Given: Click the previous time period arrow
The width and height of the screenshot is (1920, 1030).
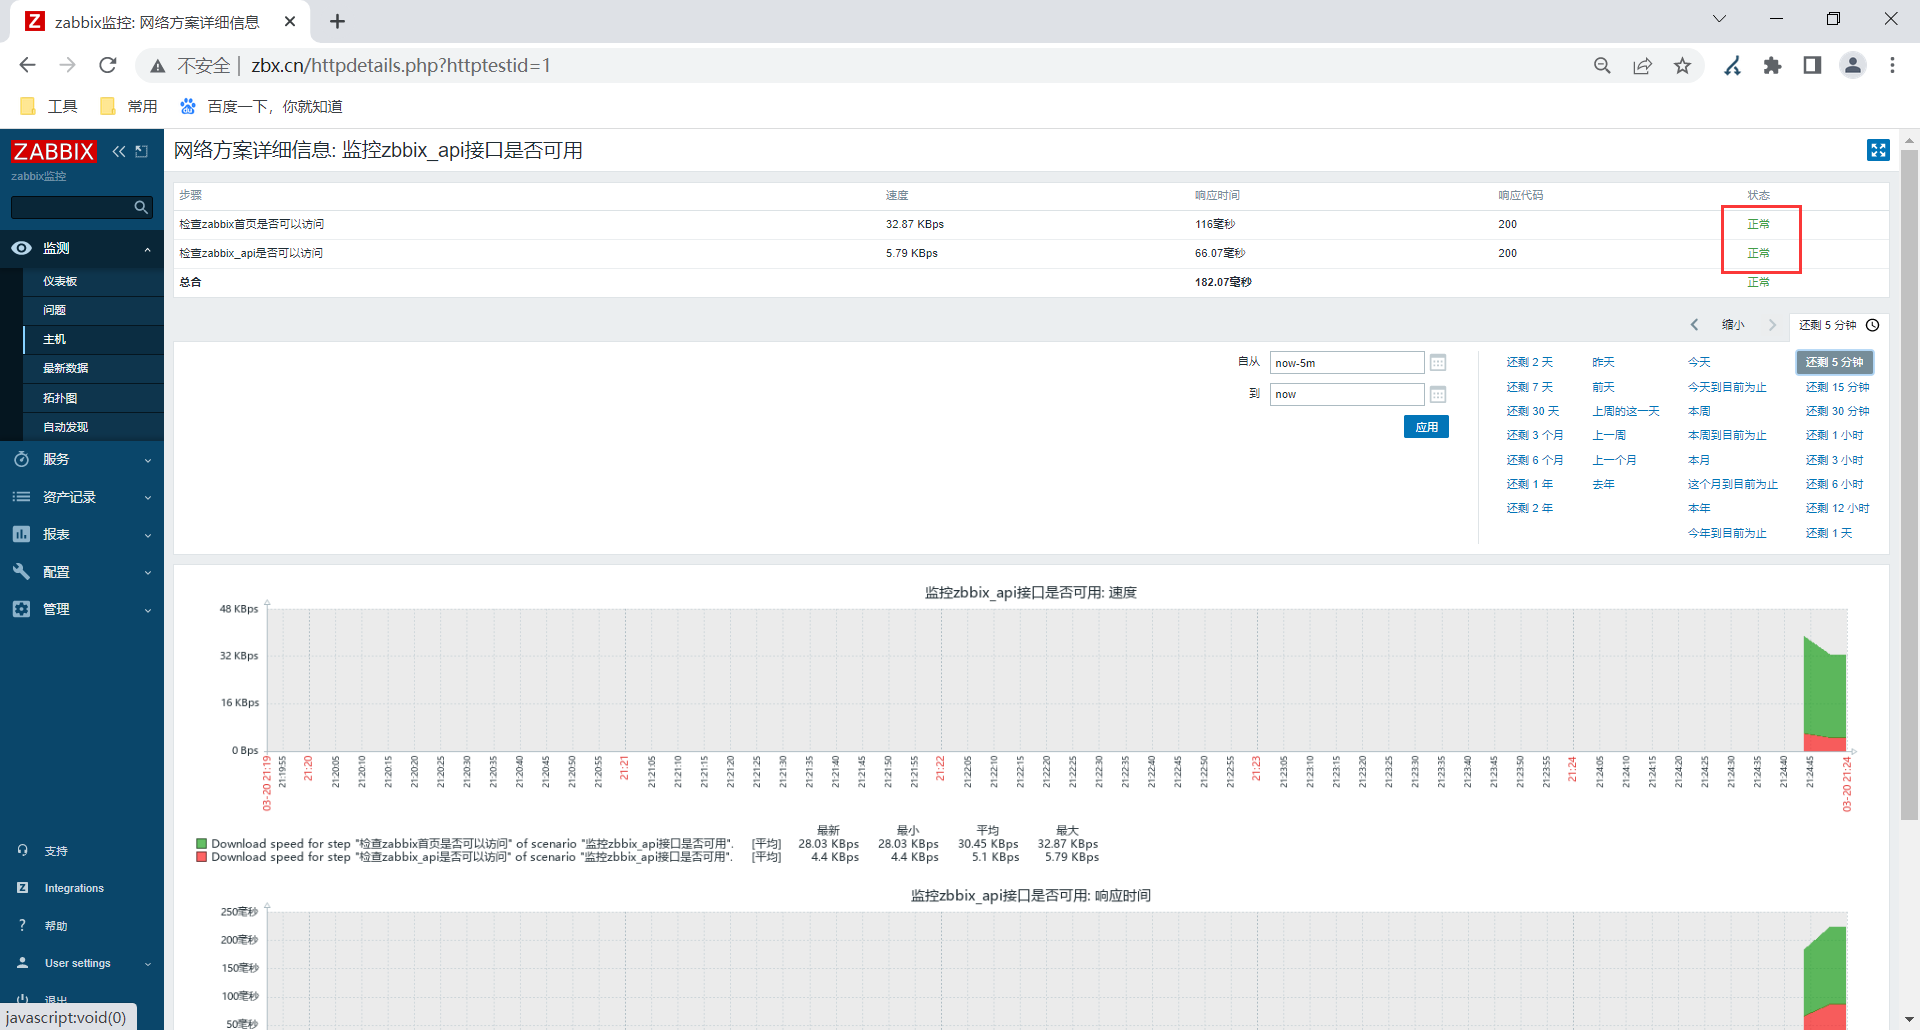Looking at the screenshot, I should point(1694,325).
